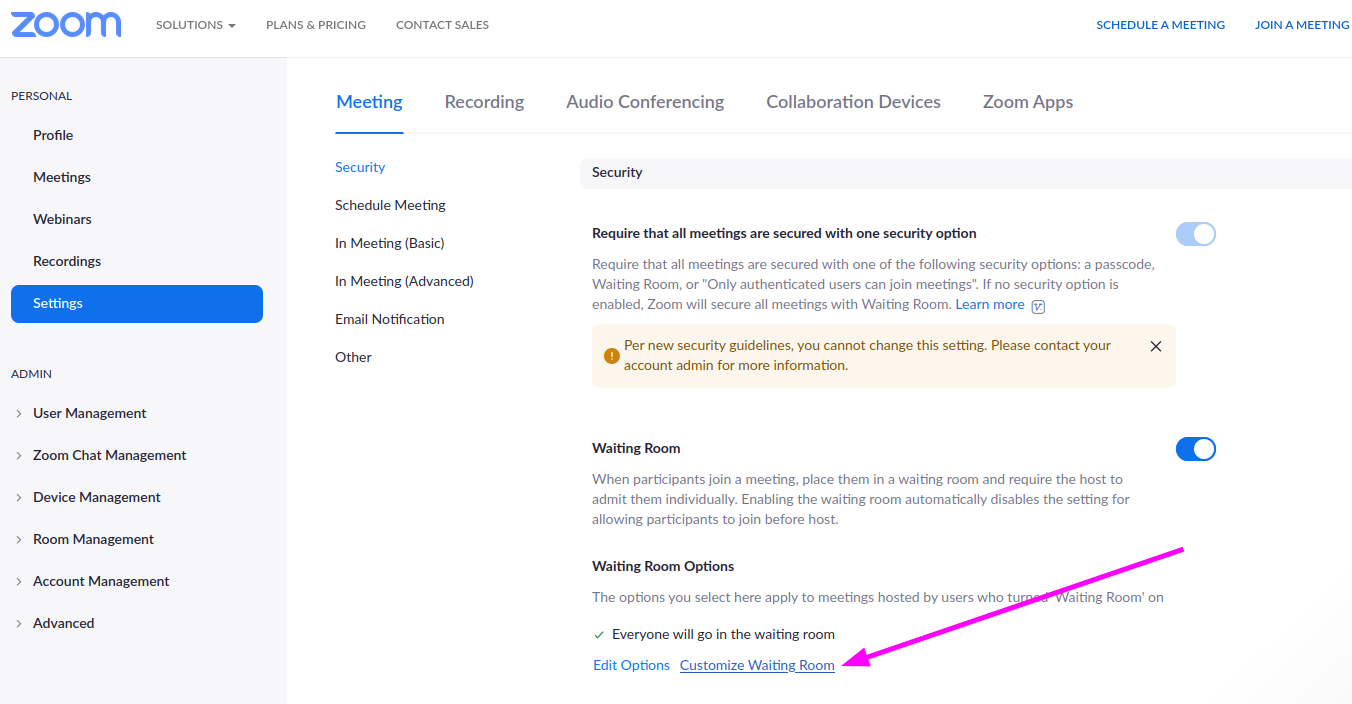The width and height of the screenshot is (1352, 704).
Task: Dismiss the security guidelines notice
Action: pos(1156,346)
